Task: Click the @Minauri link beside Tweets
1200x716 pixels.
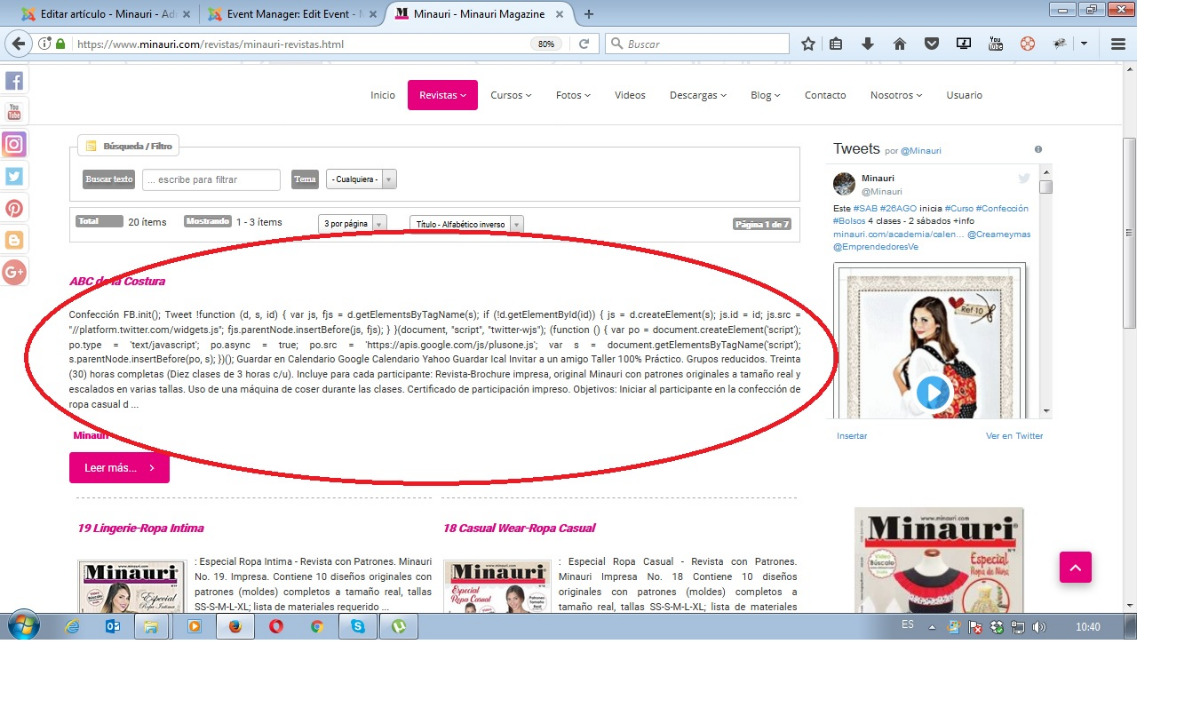Action: [921, 151]
